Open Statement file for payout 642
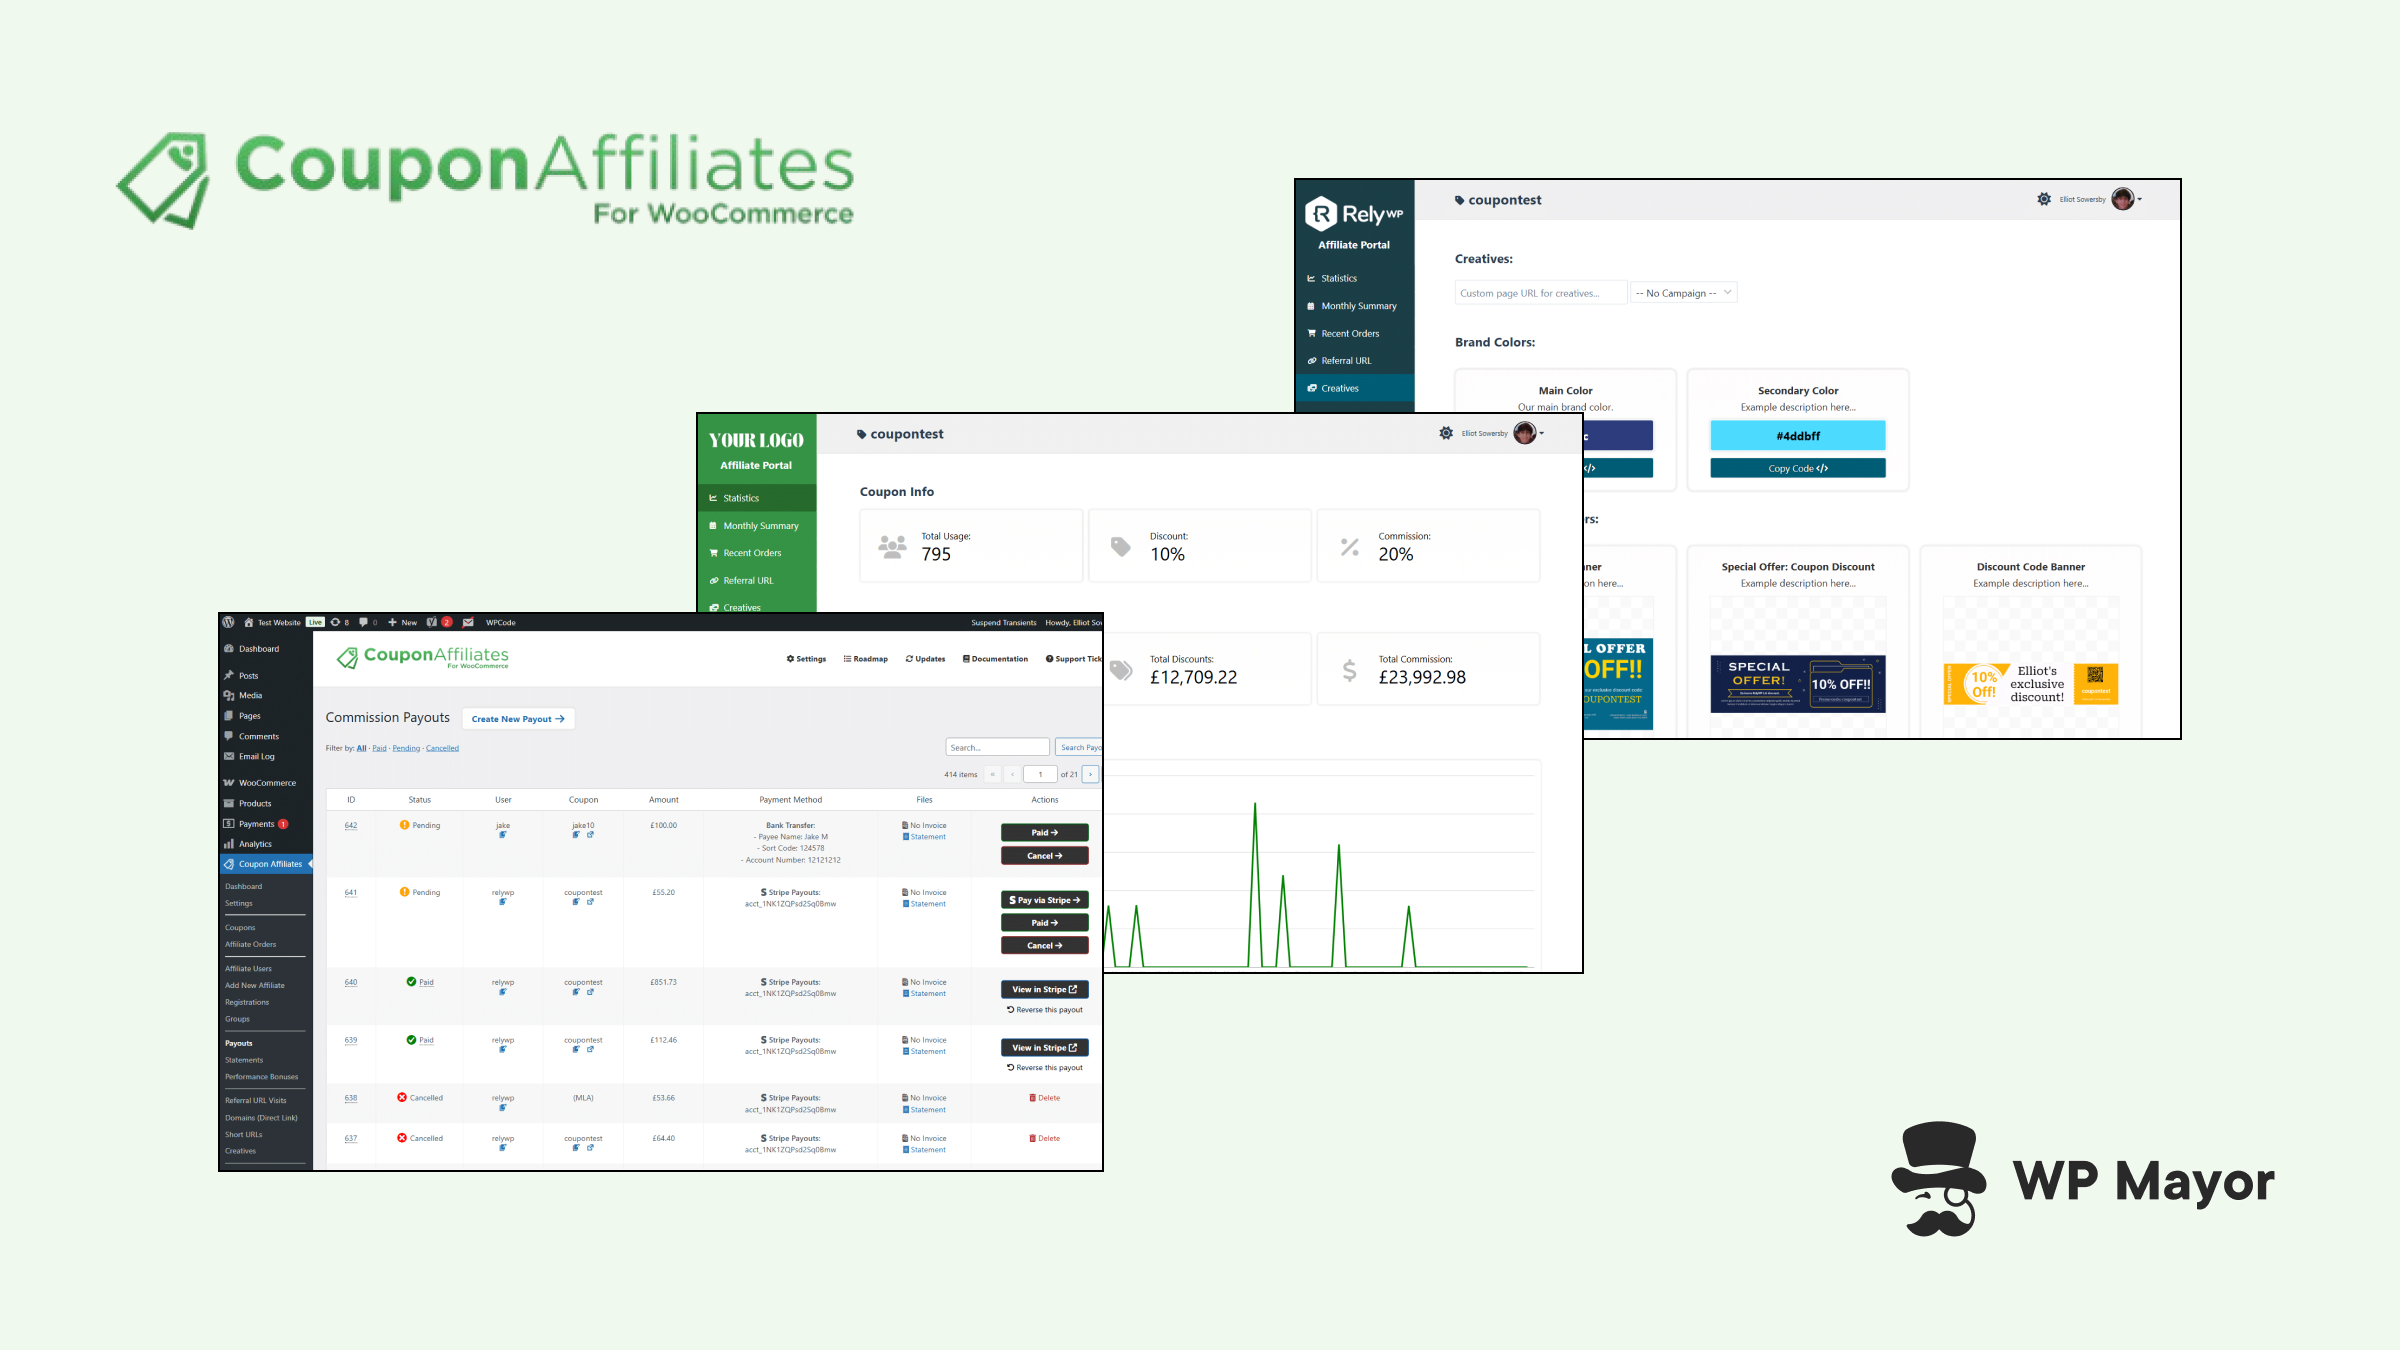 924,837
